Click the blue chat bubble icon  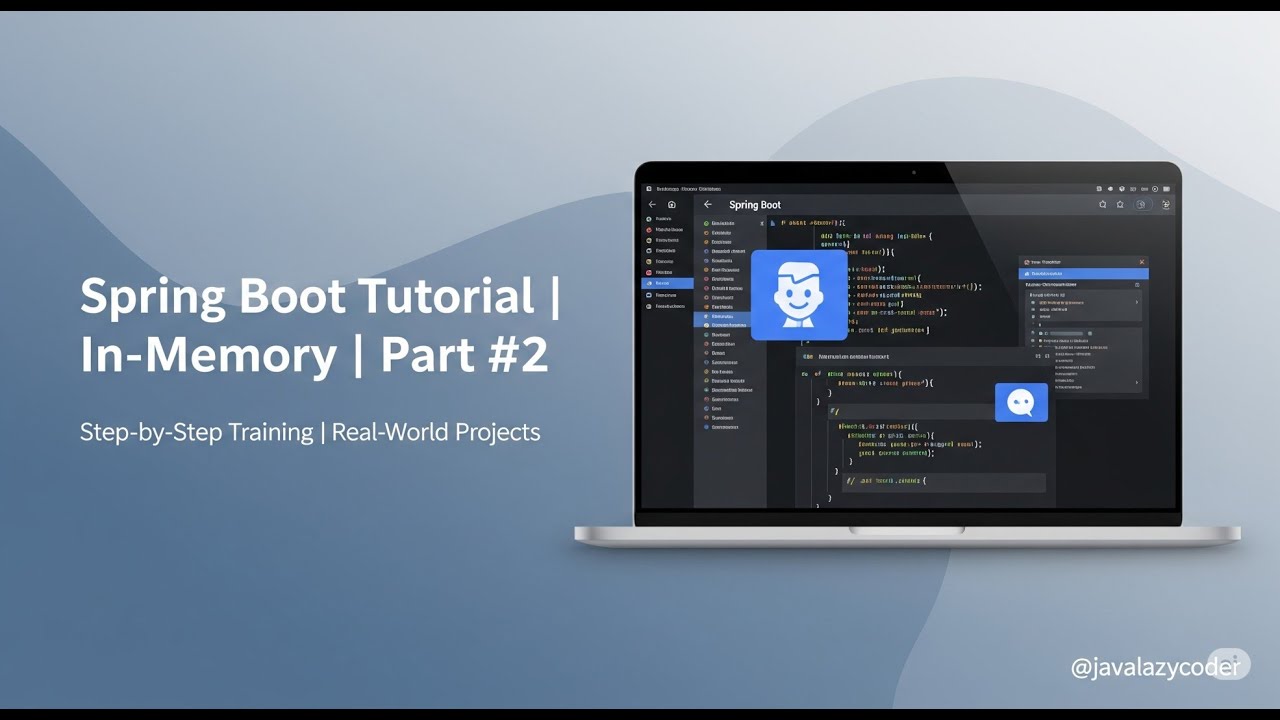pos(1021,402)
